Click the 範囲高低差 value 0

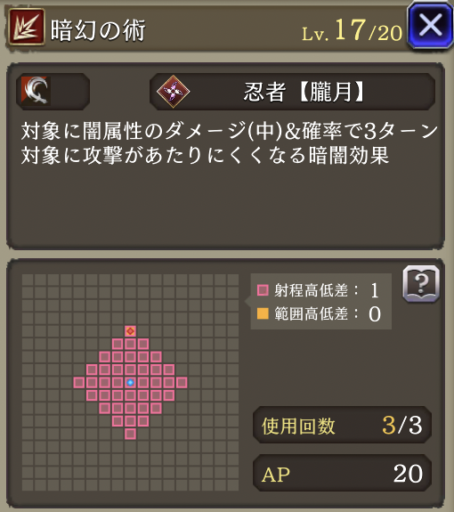(x=375, y=314)
